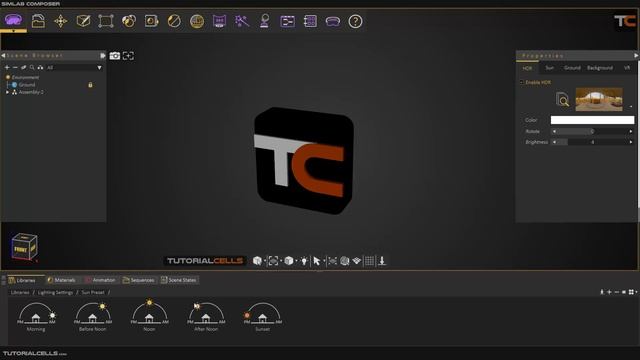This screenshot has width=640, height=360.
Task: Click the snap-to-ground down arrow icon
Action: coord(382,261)
